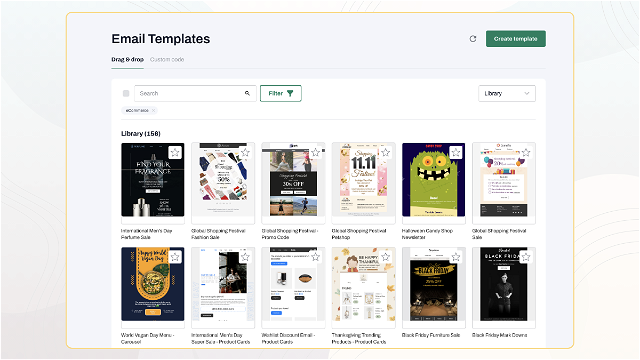640x360 pixels.
Task: Click the Global Shopping Festival Petshop title
Action: [x=359, y=234]
